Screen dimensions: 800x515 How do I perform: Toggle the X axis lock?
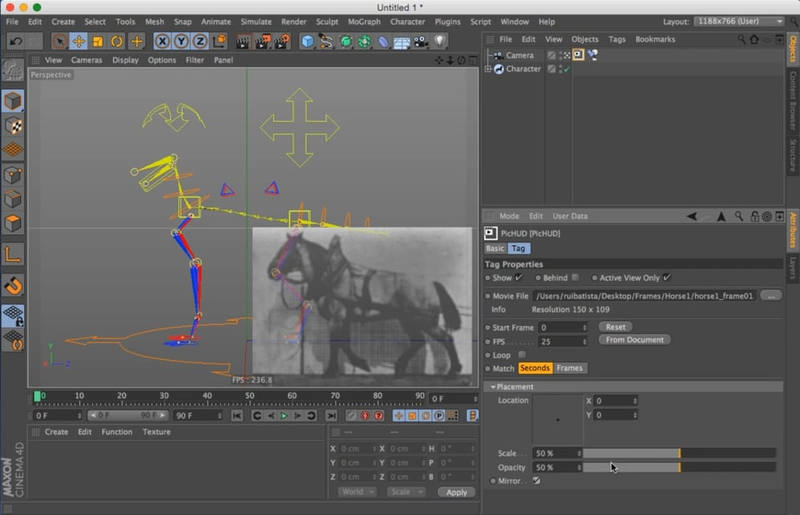(x=162, y=41)
